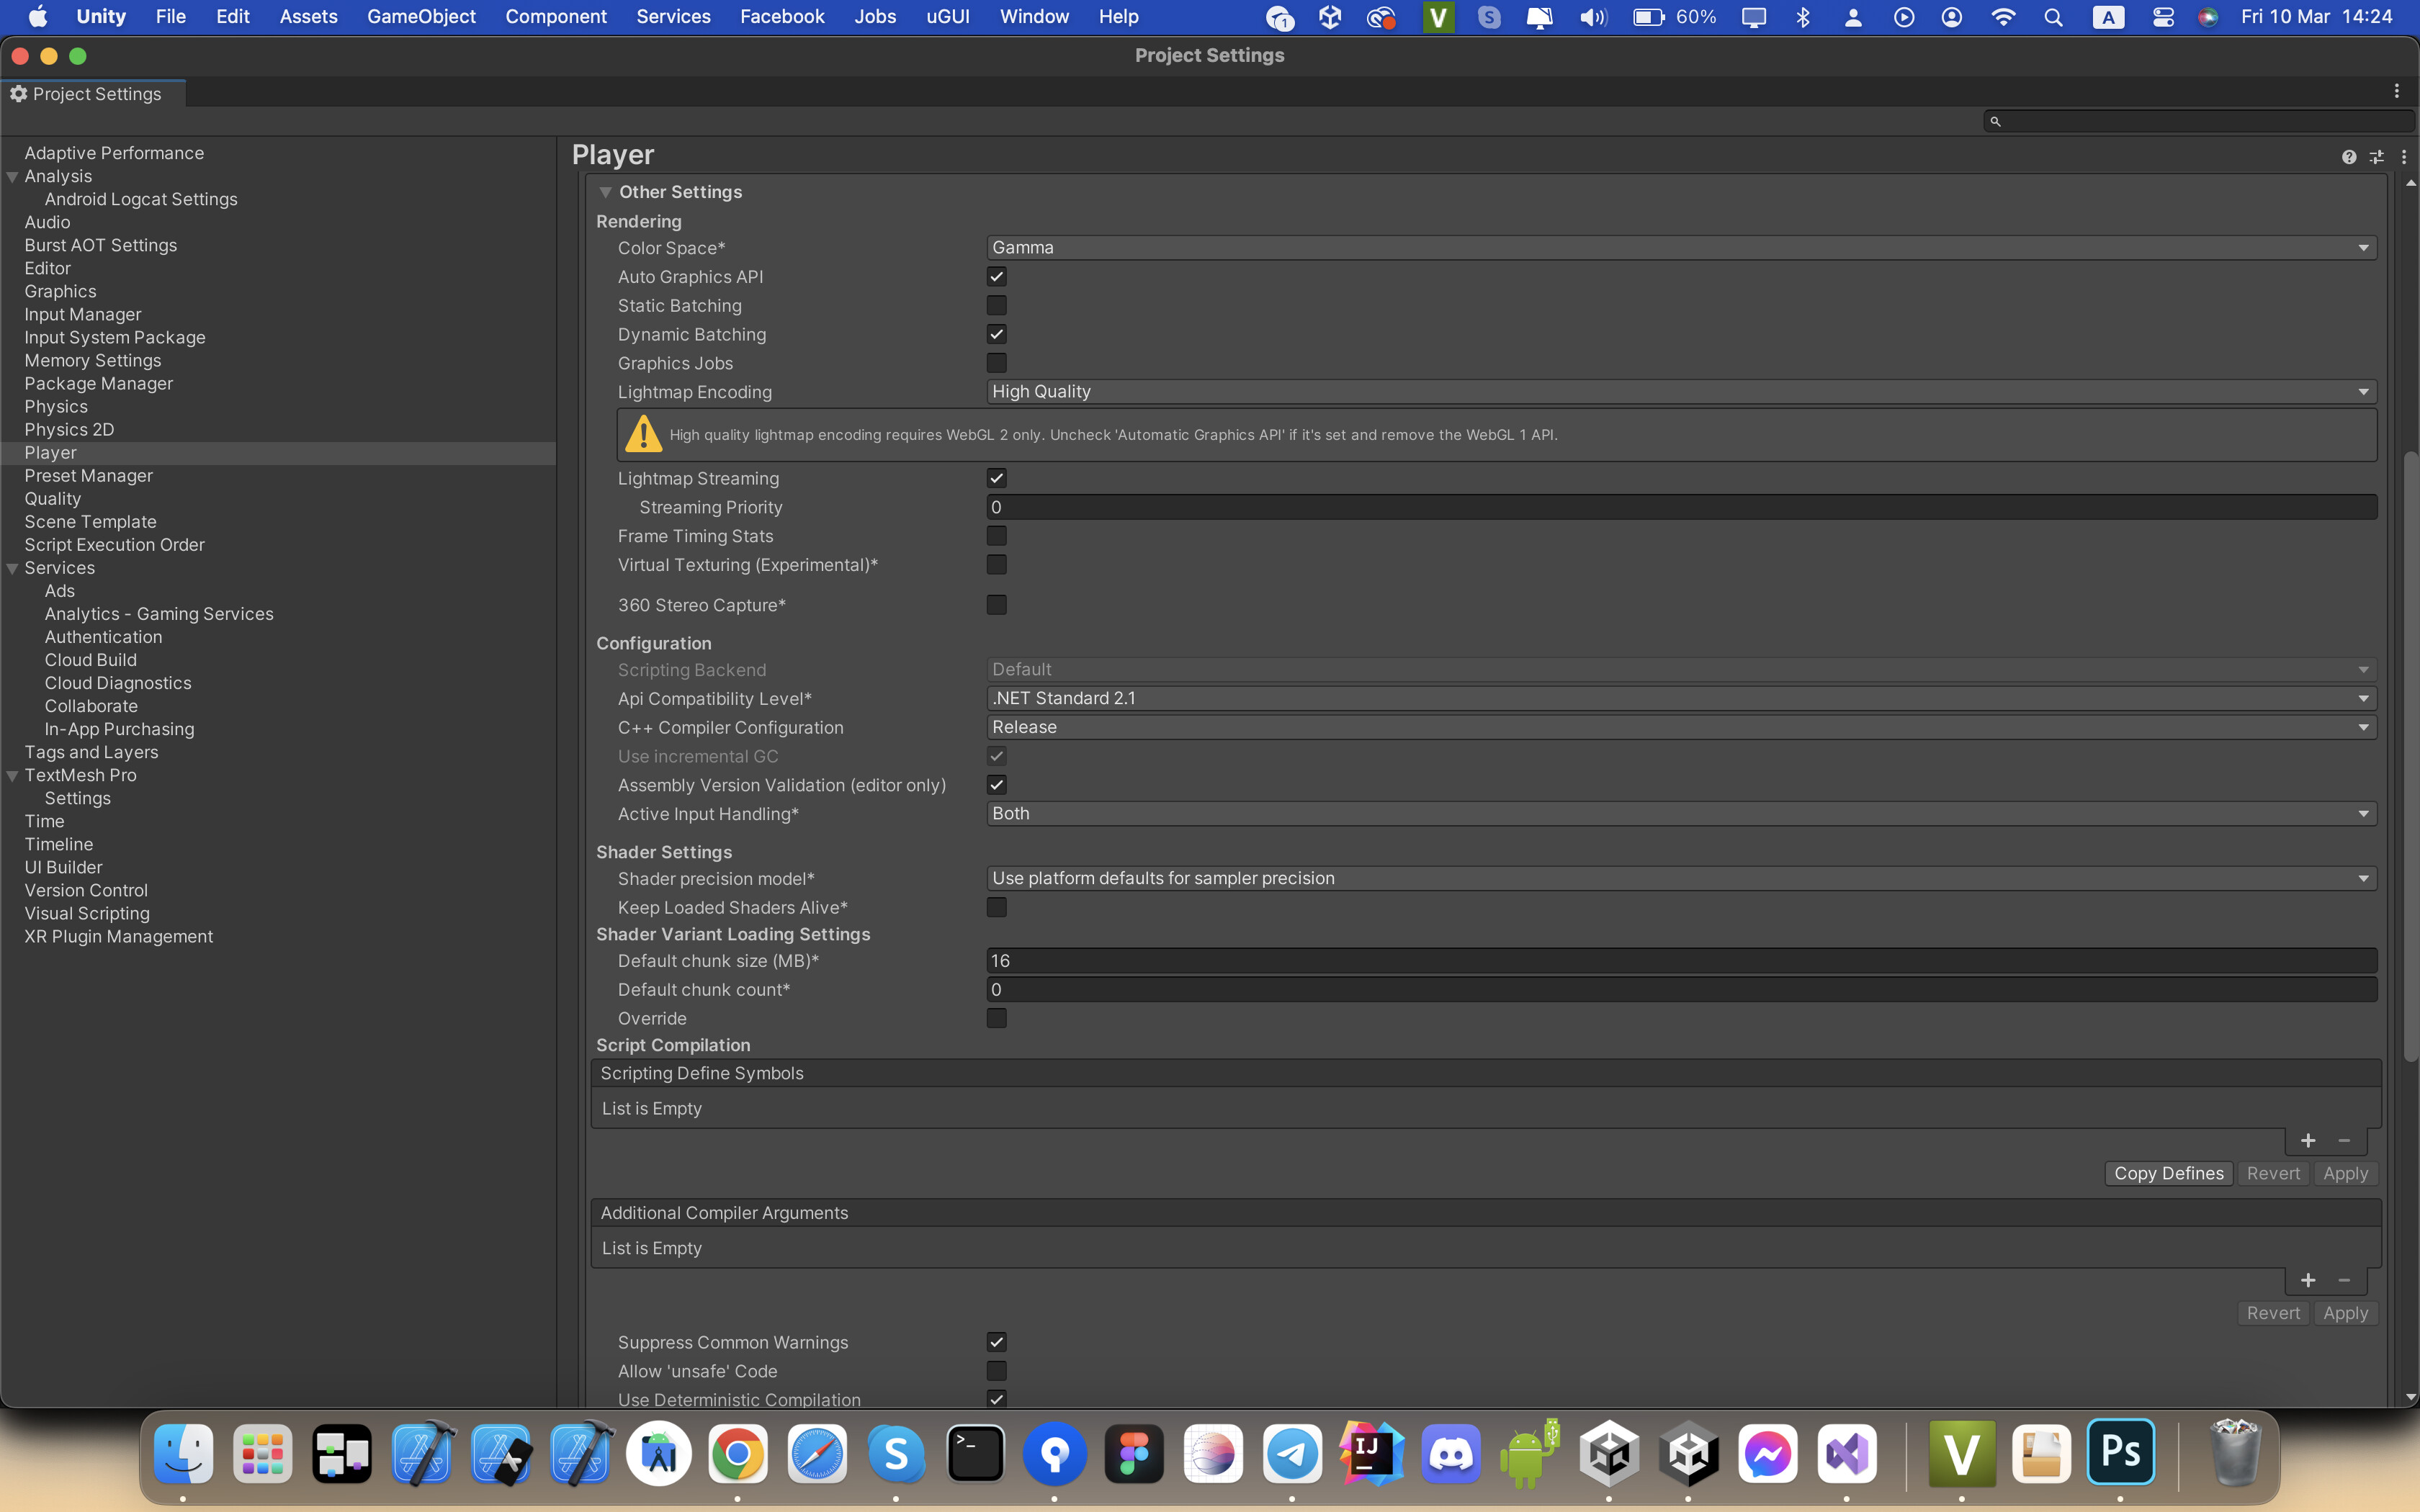The width and height of the screenshot is (2420, 1512).
Task: Open Photoshop from the dock
Action: tap(2120, 1452)
